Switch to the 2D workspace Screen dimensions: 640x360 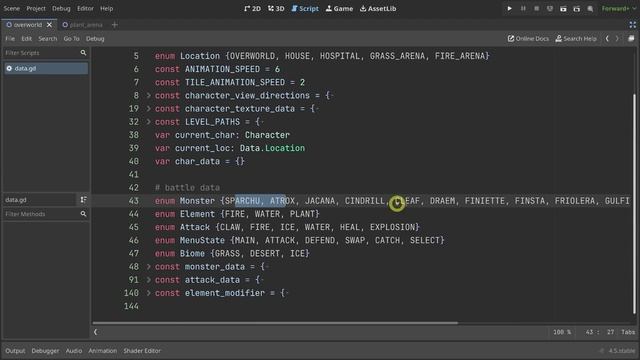[x=252, y=8]
